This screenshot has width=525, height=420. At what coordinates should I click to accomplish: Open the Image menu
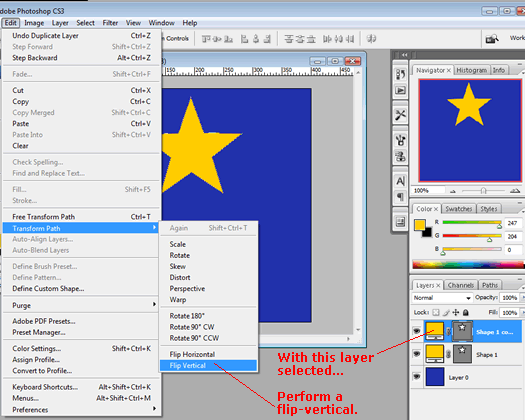click(x=34, y=23)
